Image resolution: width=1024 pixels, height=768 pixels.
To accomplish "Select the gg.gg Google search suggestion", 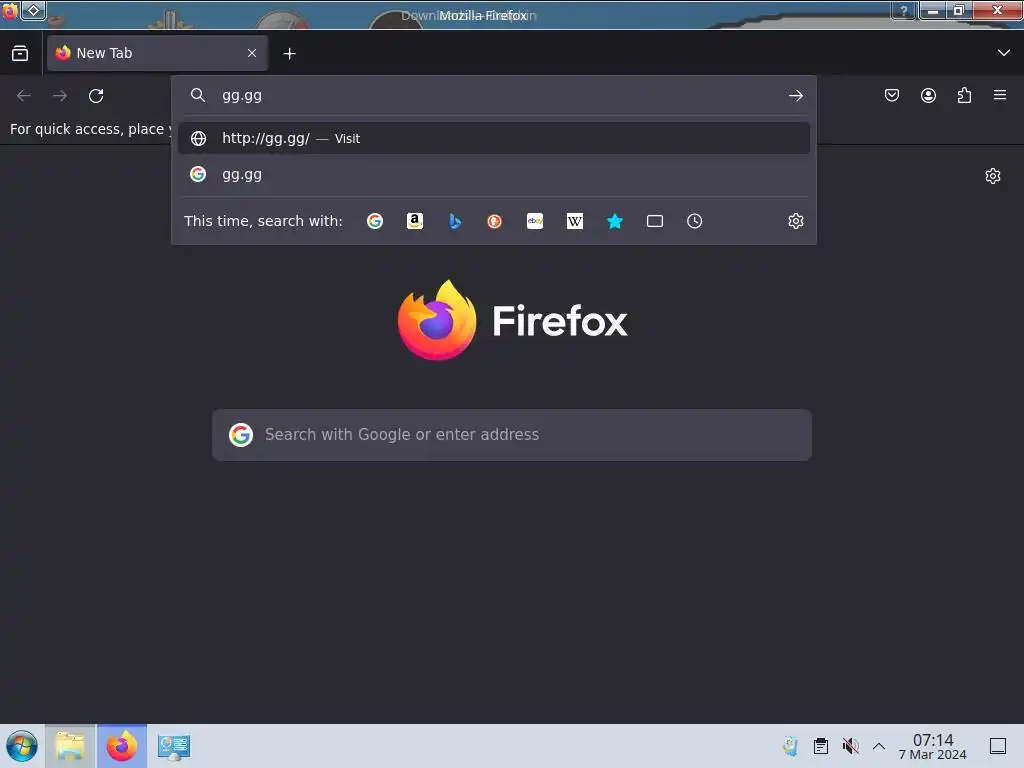I will coord(494,174).
